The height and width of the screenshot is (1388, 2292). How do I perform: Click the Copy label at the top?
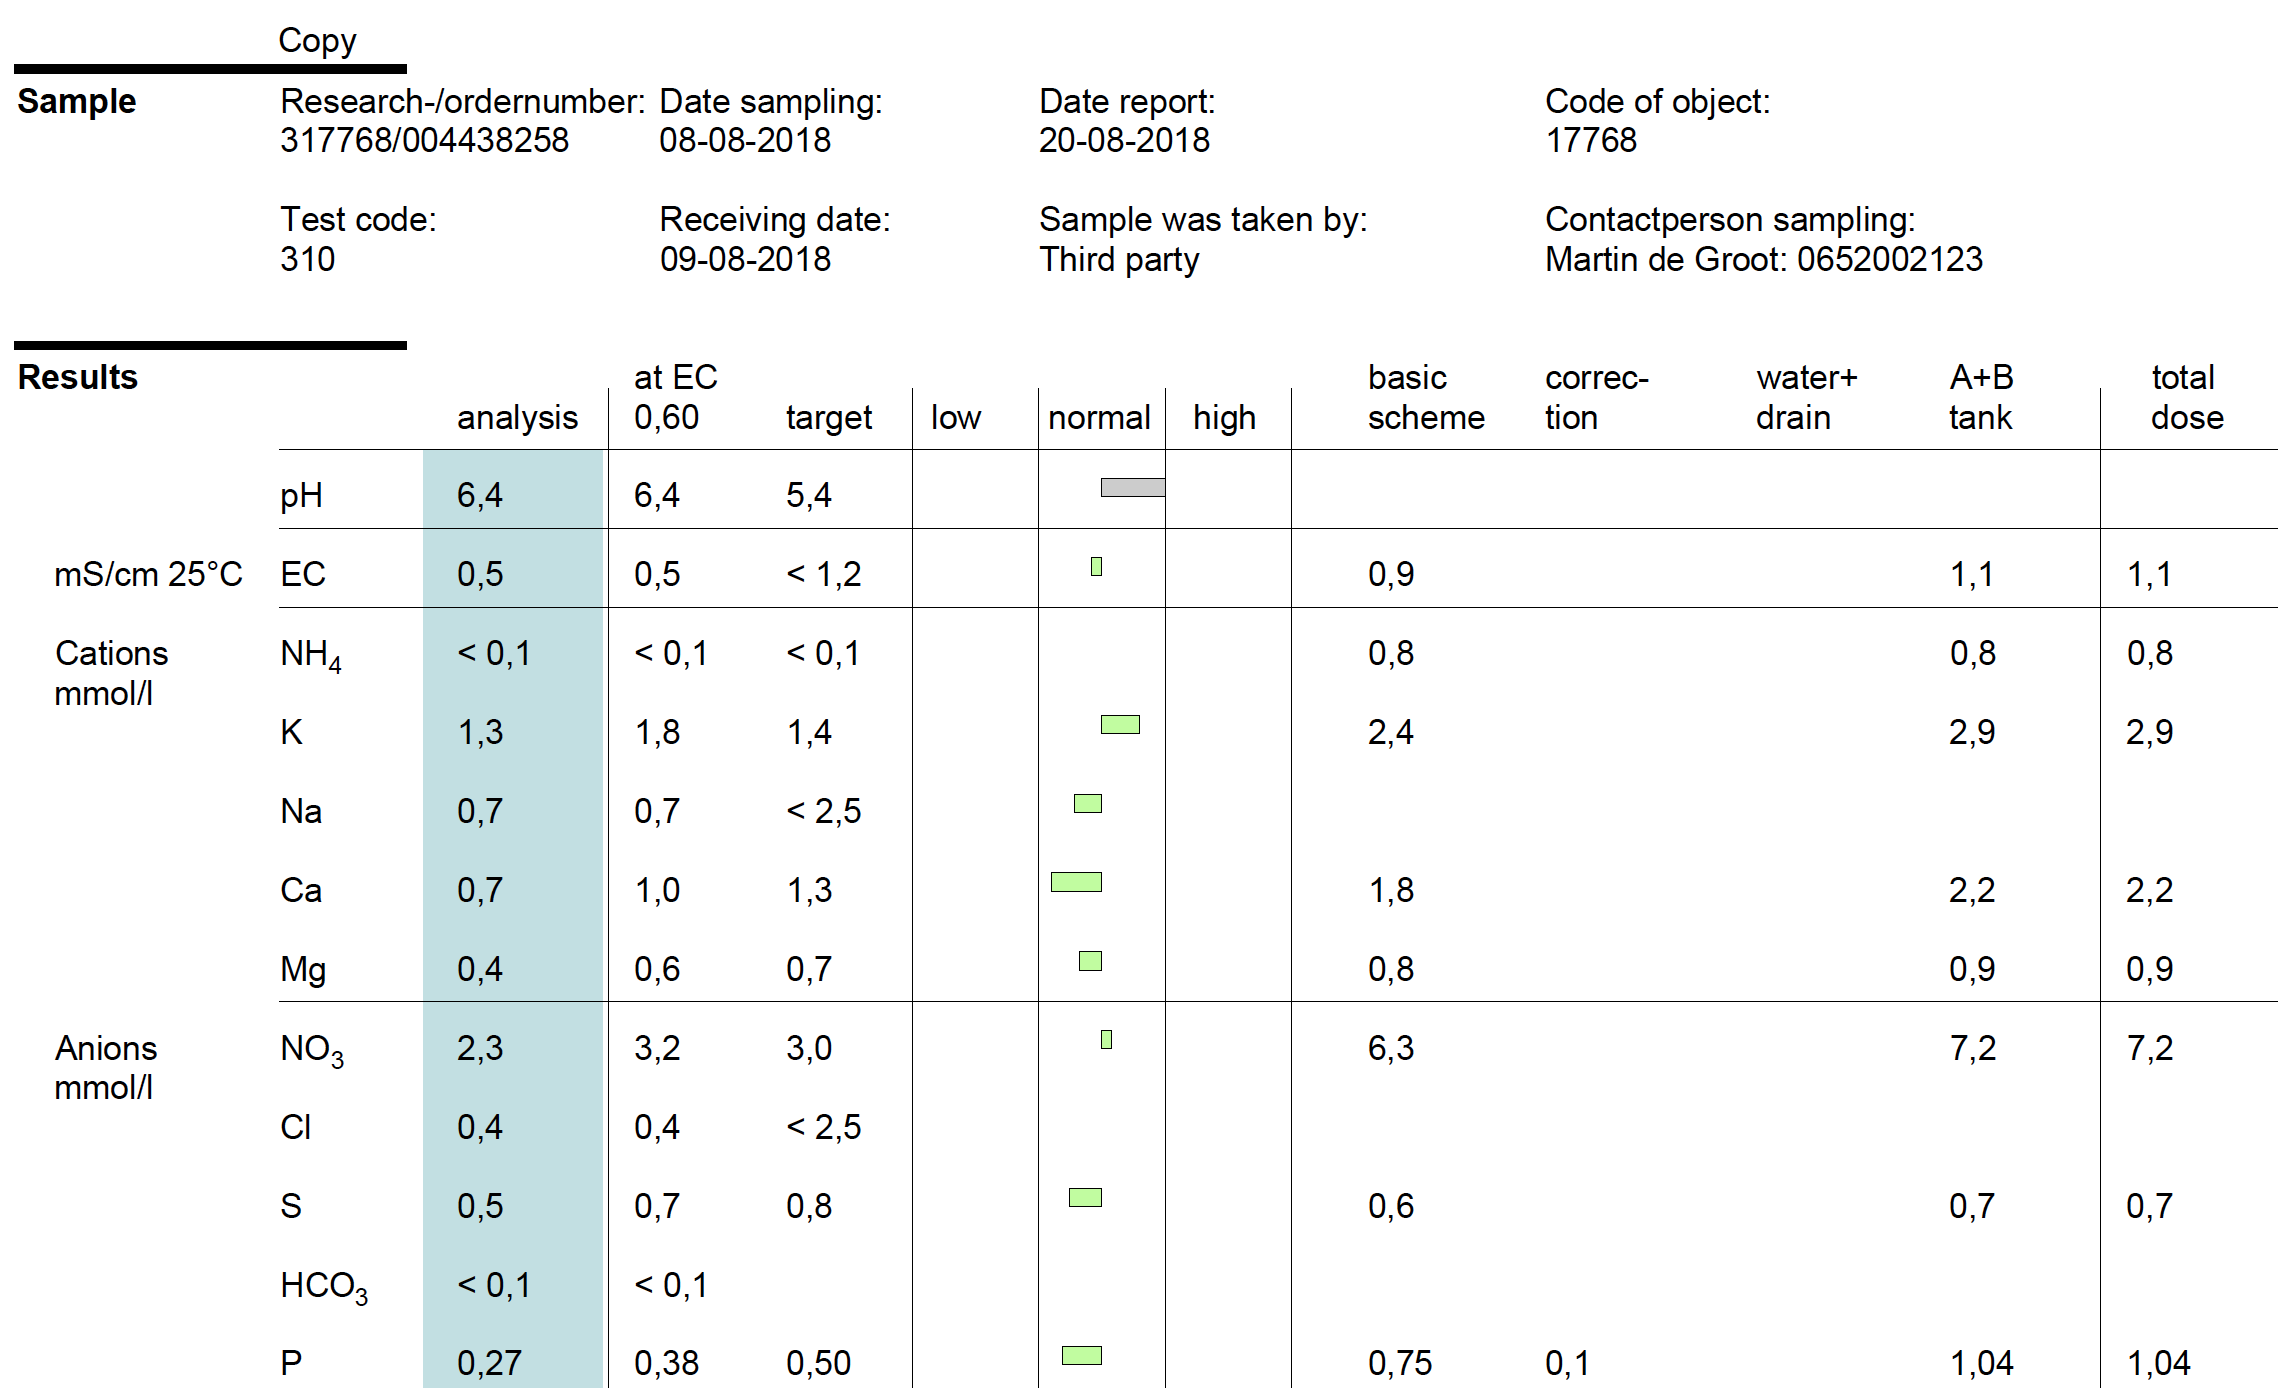coord(317,41)
